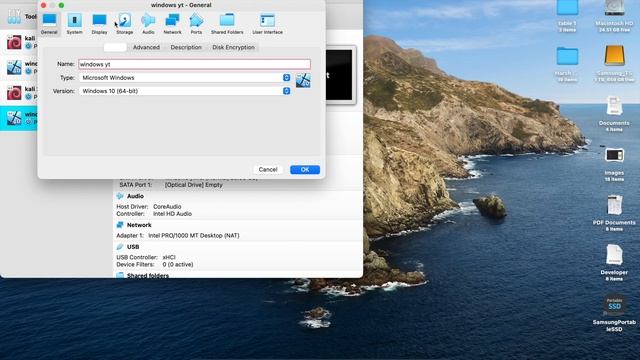This screenshot has width=640, height=360.
Task: Open the table 1 folder on desktop
Action: [567, 16]
